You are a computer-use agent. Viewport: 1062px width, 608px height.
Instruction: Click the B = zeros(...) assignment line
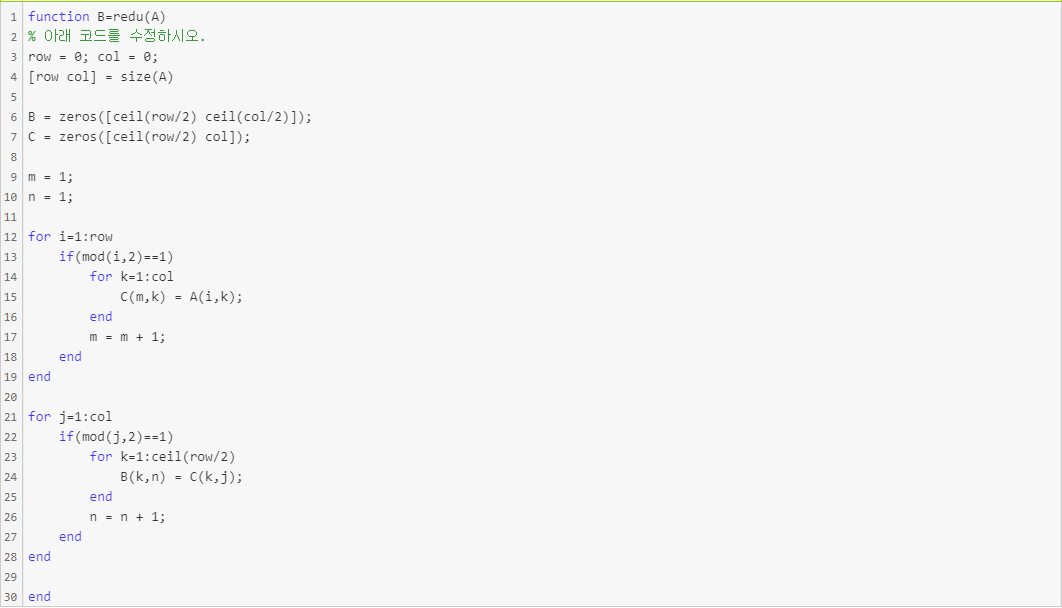click(x=170, y=117)
